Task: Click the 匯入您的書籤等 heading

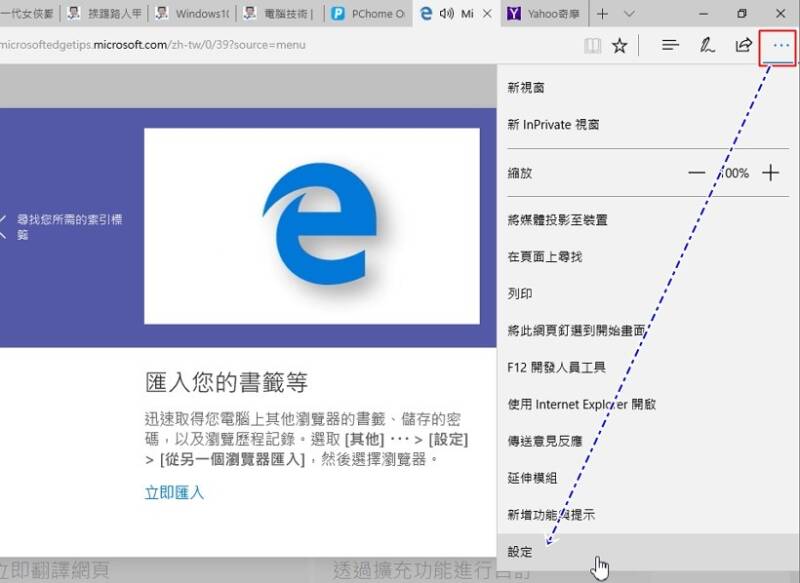Action: (226, 382)
